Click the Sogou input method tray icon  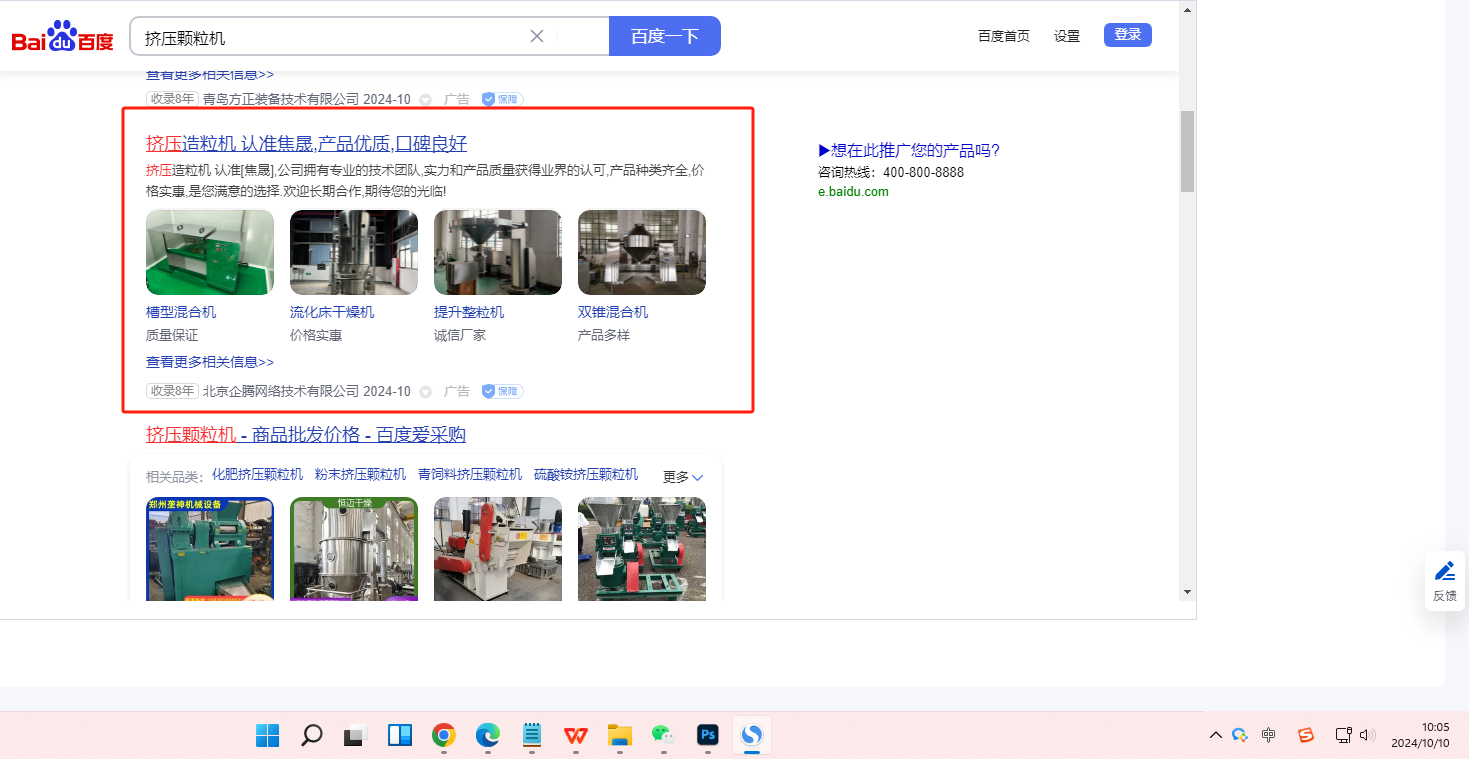pos(1305,735)
